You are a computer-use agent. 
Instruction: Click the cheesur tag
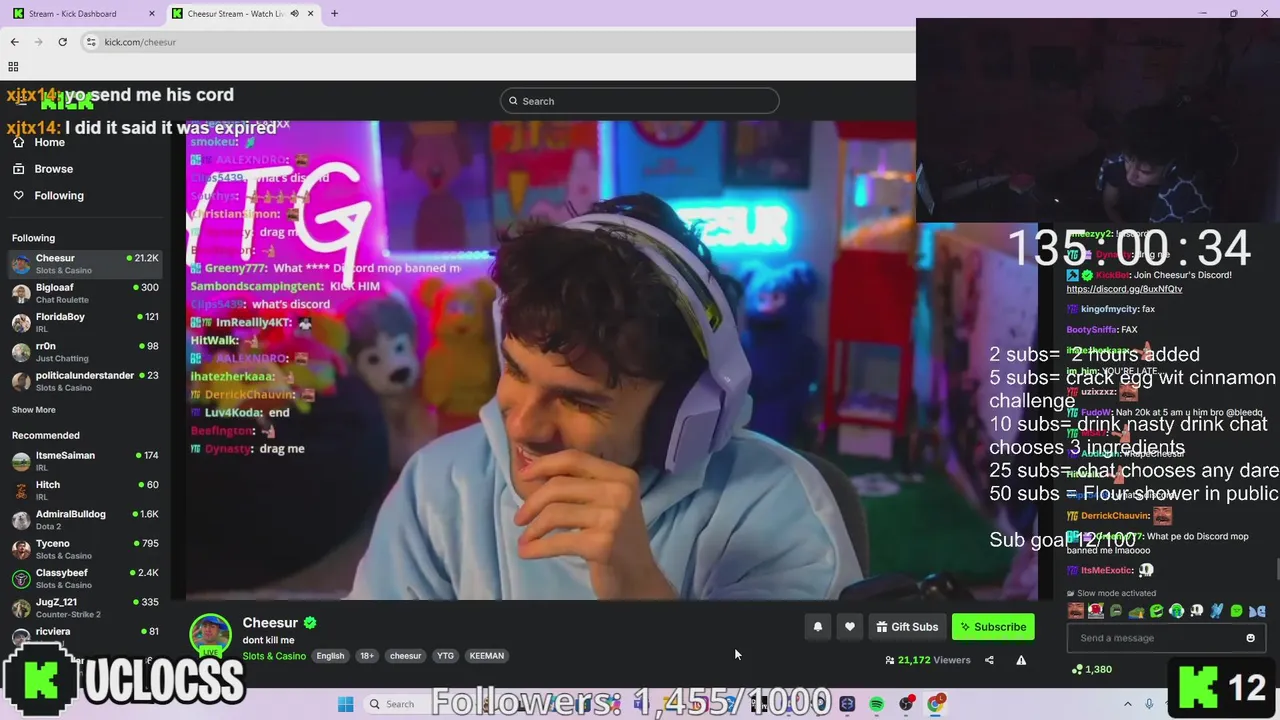click(405, 656)
